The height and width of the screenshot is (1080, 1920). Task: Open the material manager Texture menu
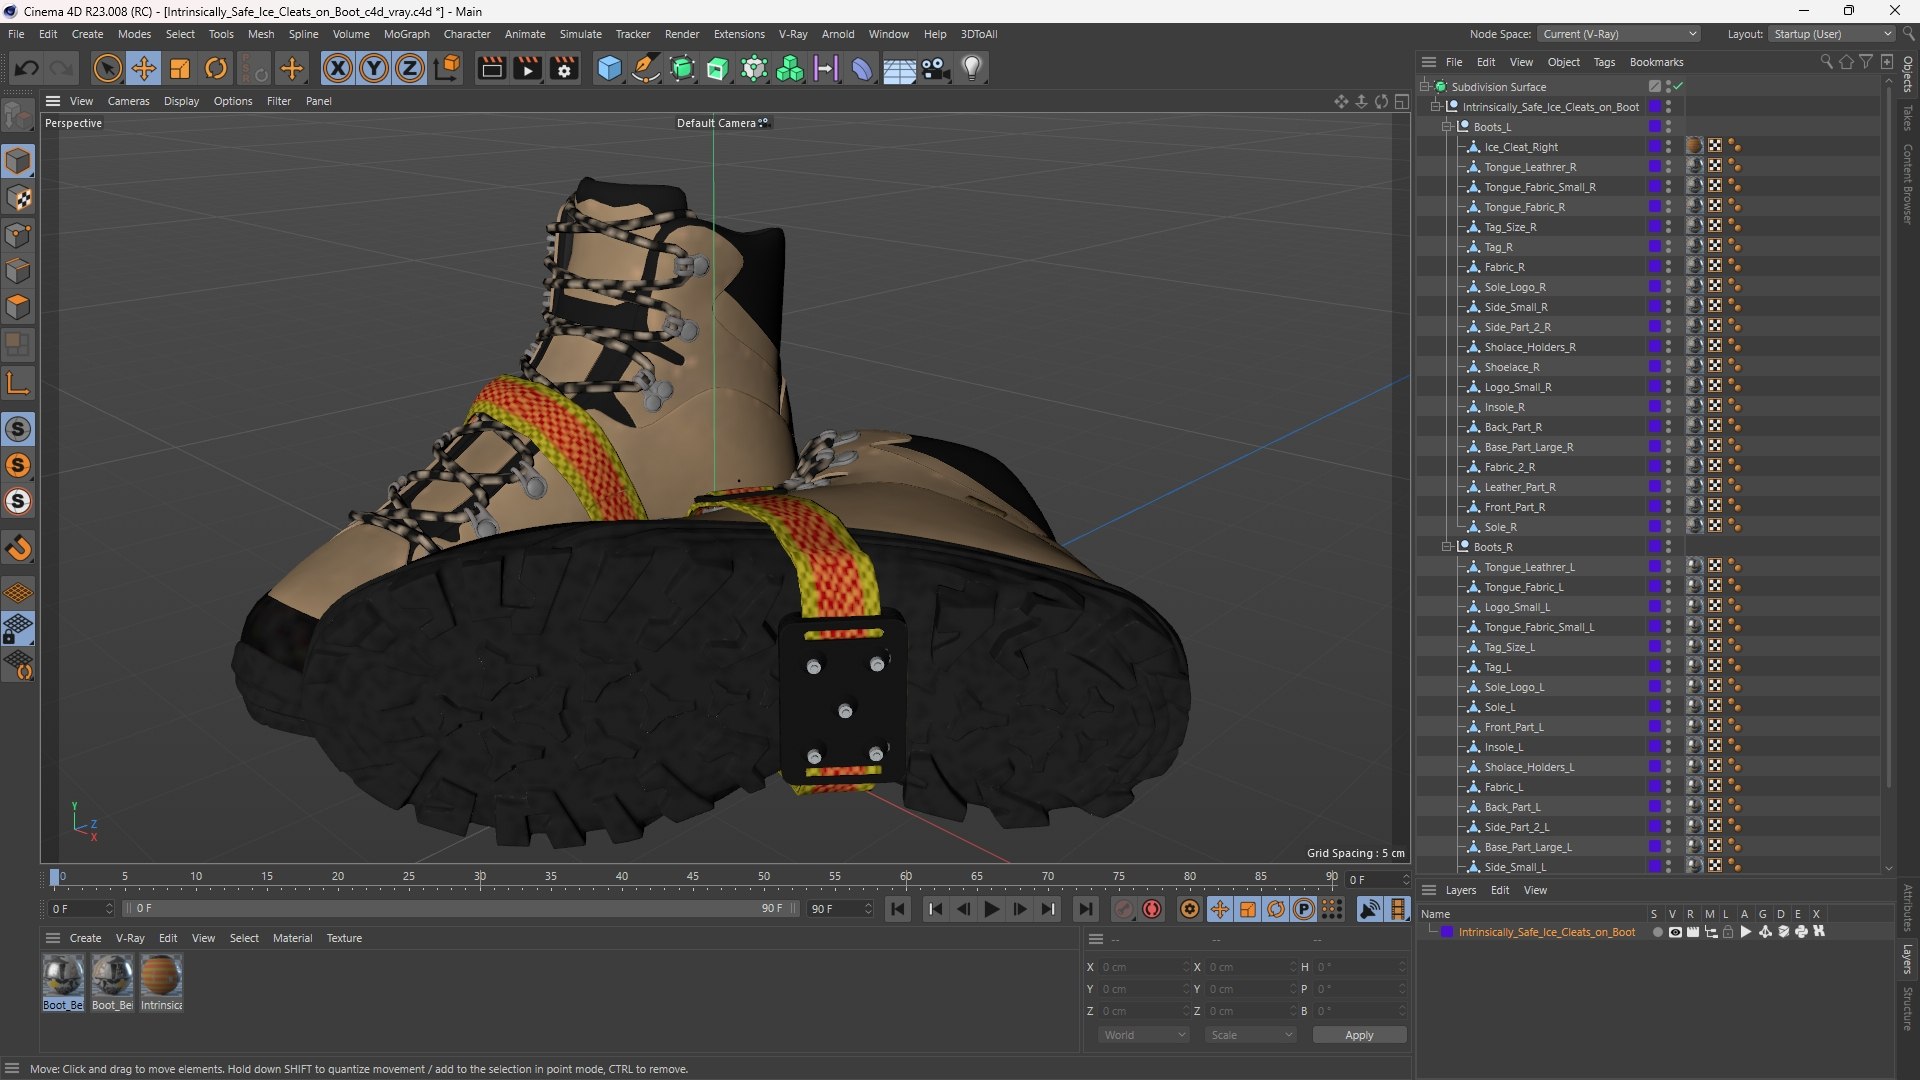[344, 938]
